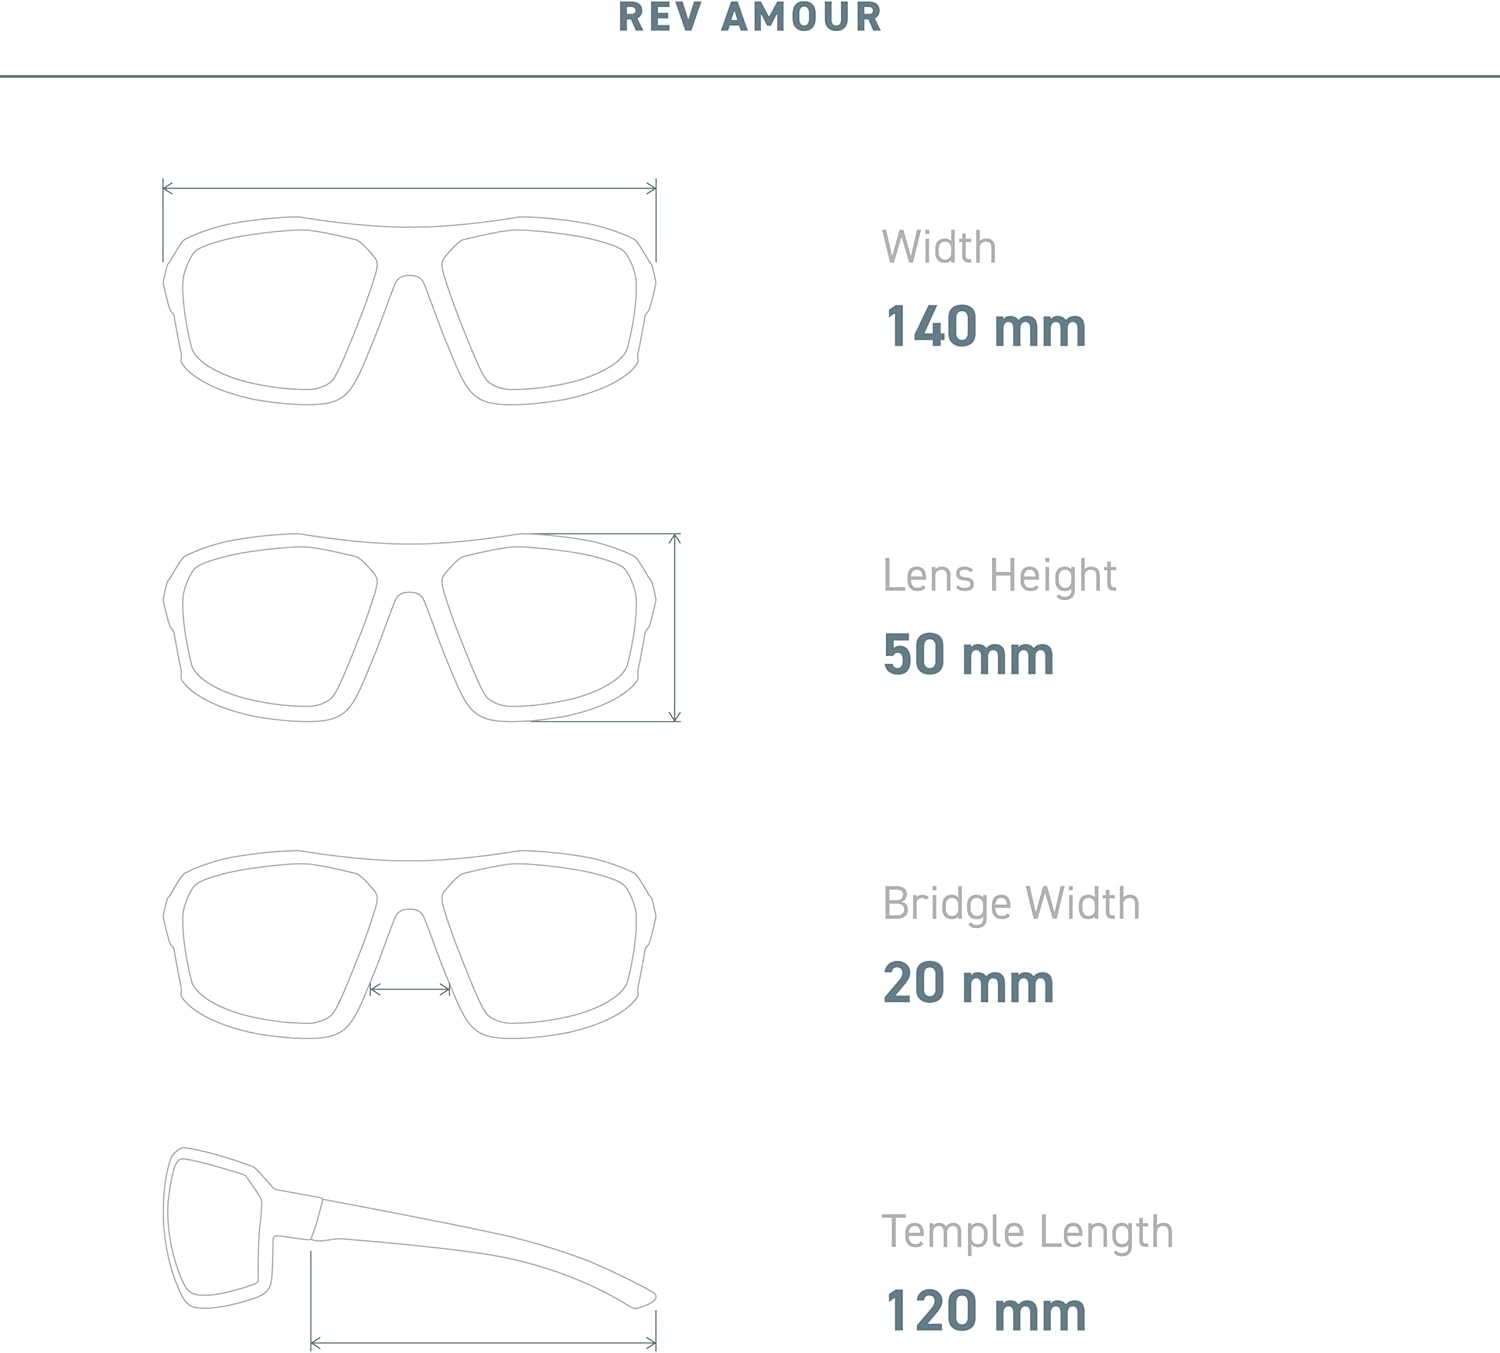Screen dimensions: 1500x1353
Task: Click the temple length measurement arrow
Action: 483,1343
